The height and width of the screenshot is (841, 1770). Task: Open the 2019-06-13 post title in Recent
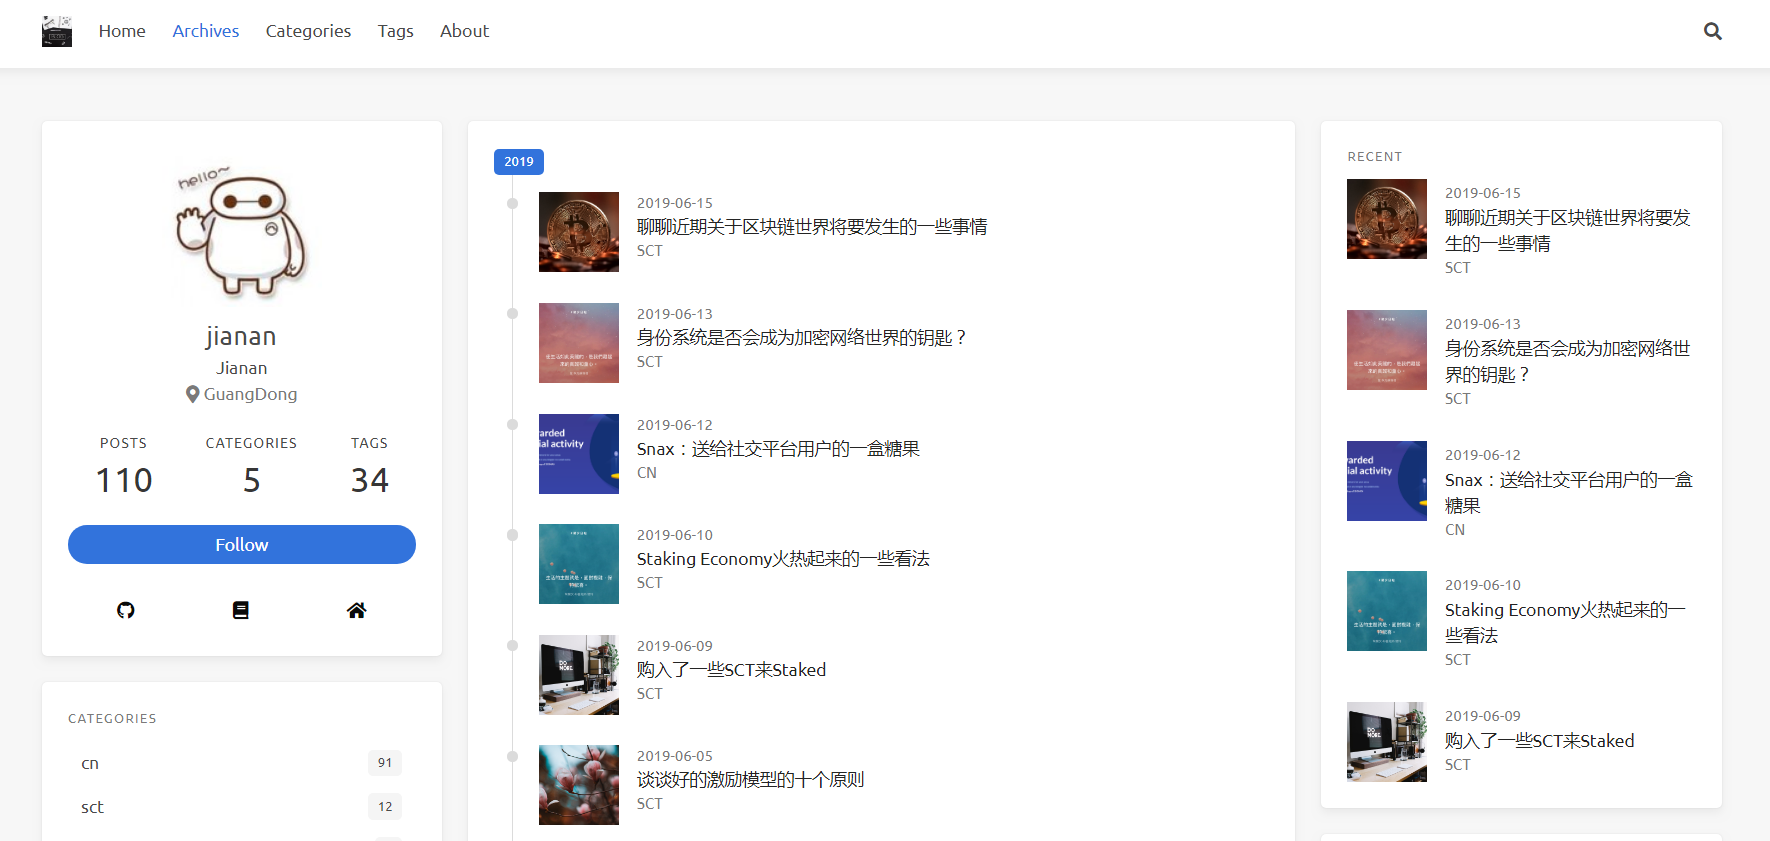(1566, 361)
